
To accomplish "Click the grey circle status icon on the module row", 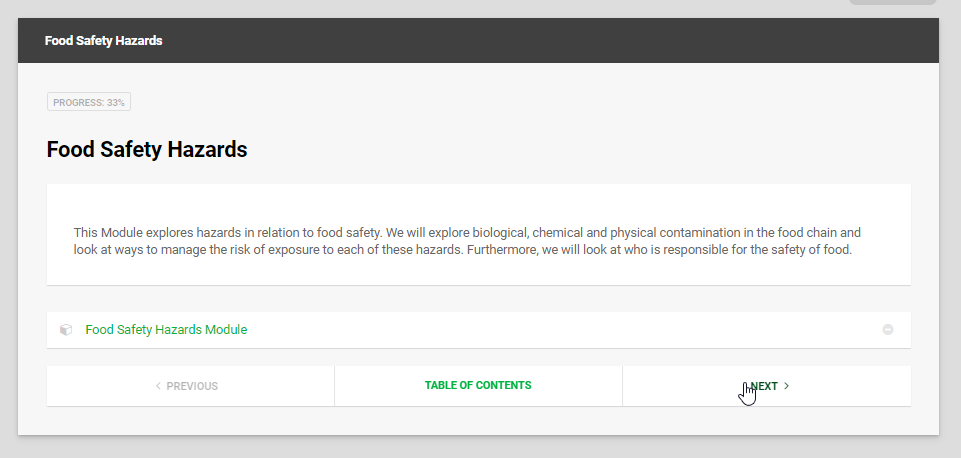I will [x=888, y=330].
